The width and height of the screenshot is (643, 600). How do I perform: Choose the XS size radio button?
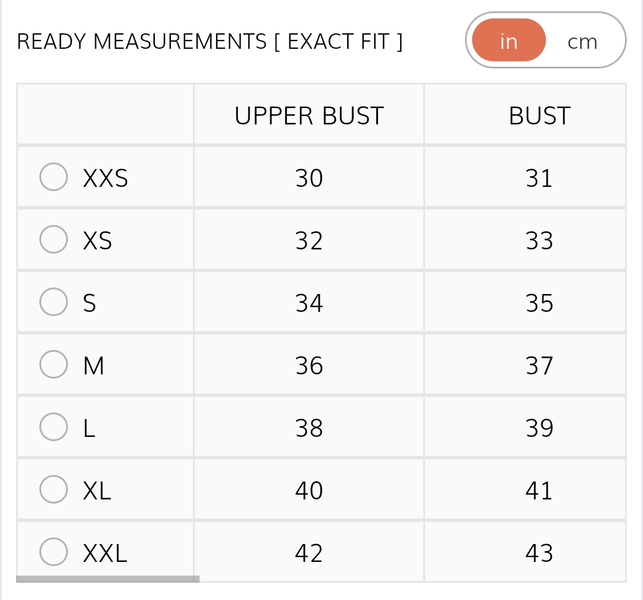53,240
